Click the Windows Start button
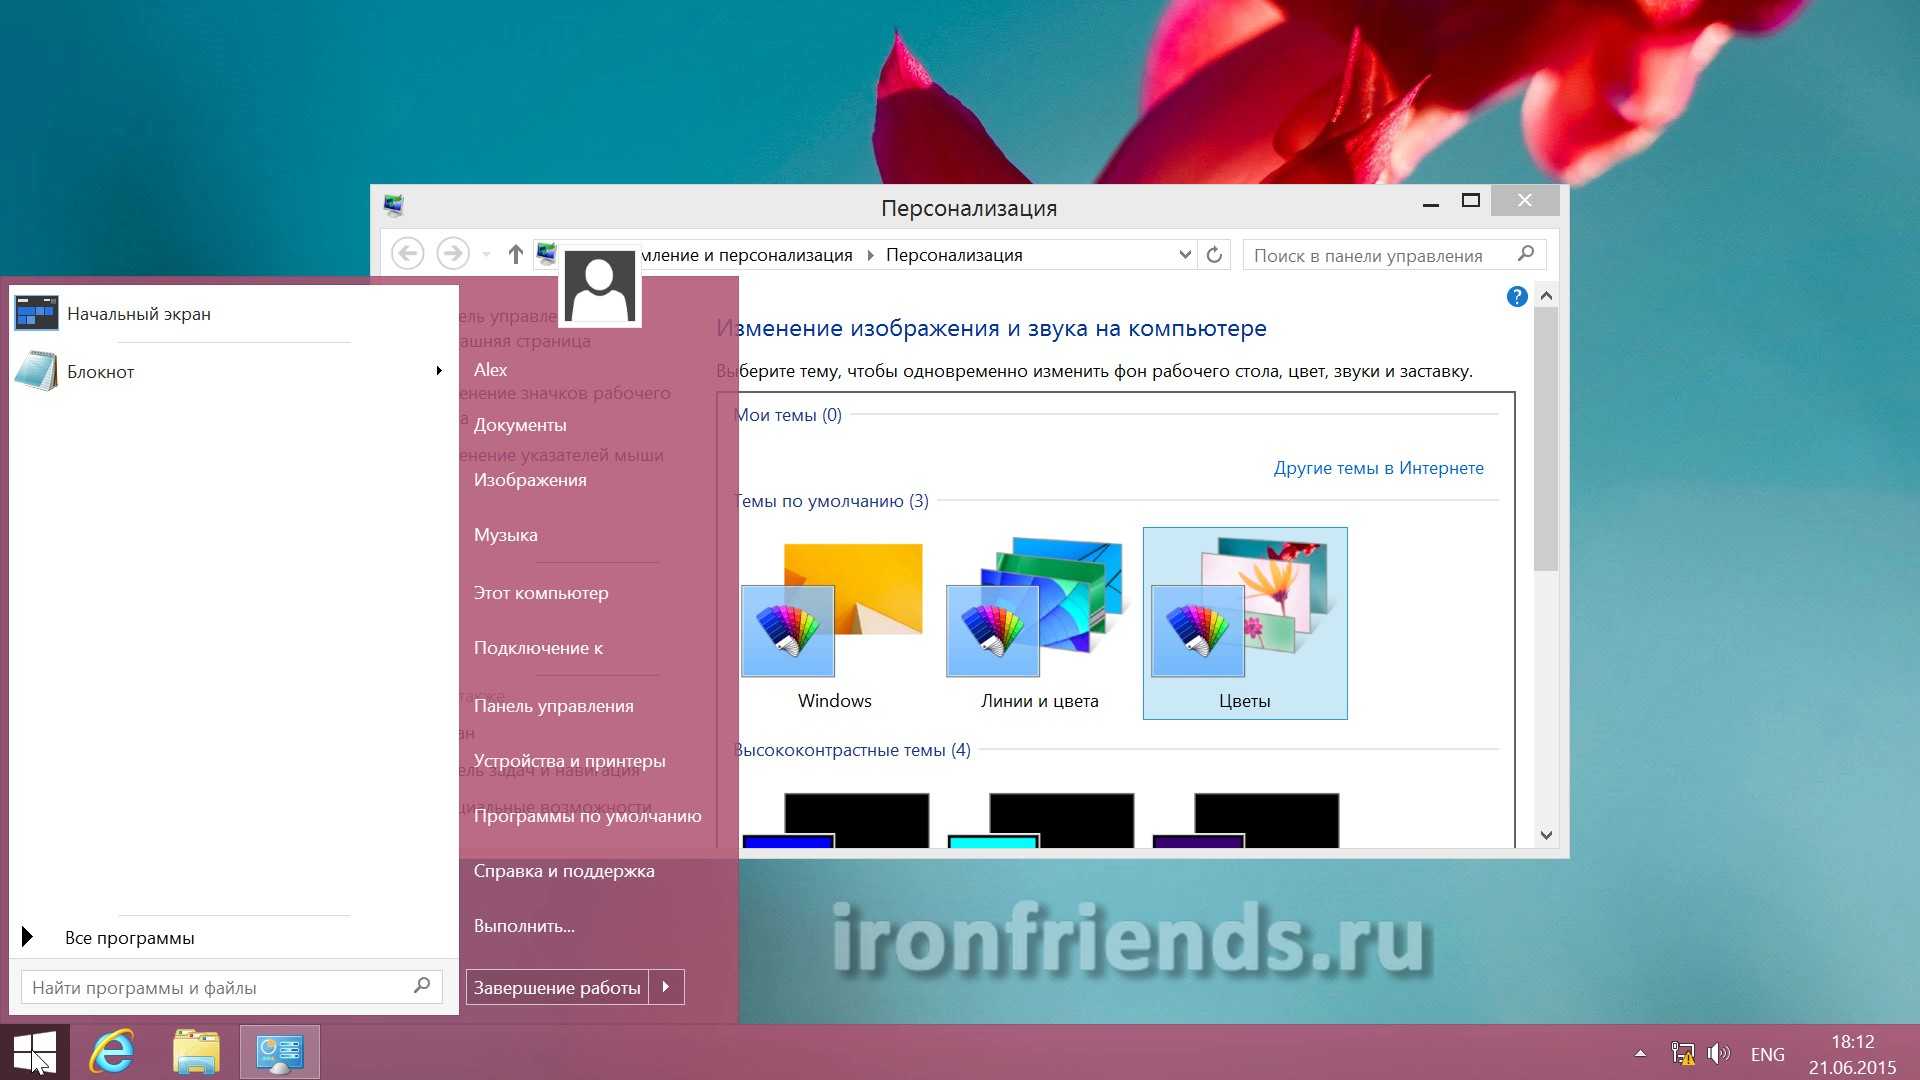The height and width of the screenshot is (1080, 1920). 35,1052
